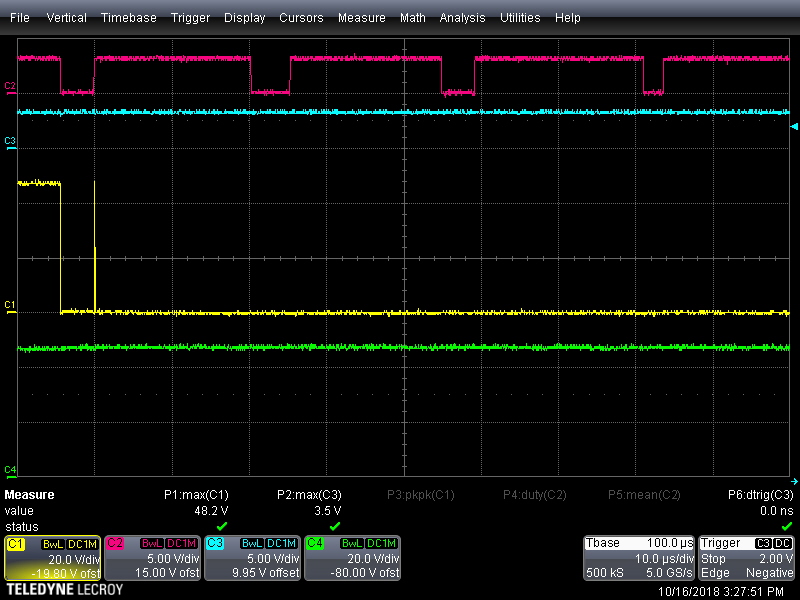Click the 2.00 V trigger level value
The width and height of the screenshot is (800, 600).
click(776, 559)
